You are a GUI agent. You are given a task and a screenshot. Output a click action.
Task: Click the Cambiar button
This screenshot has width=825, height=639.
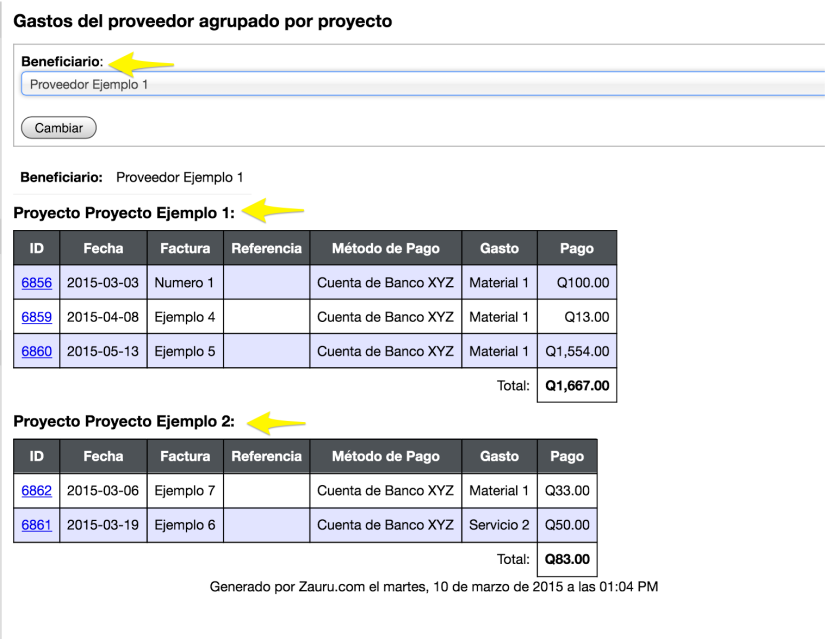tap(58, 128)
